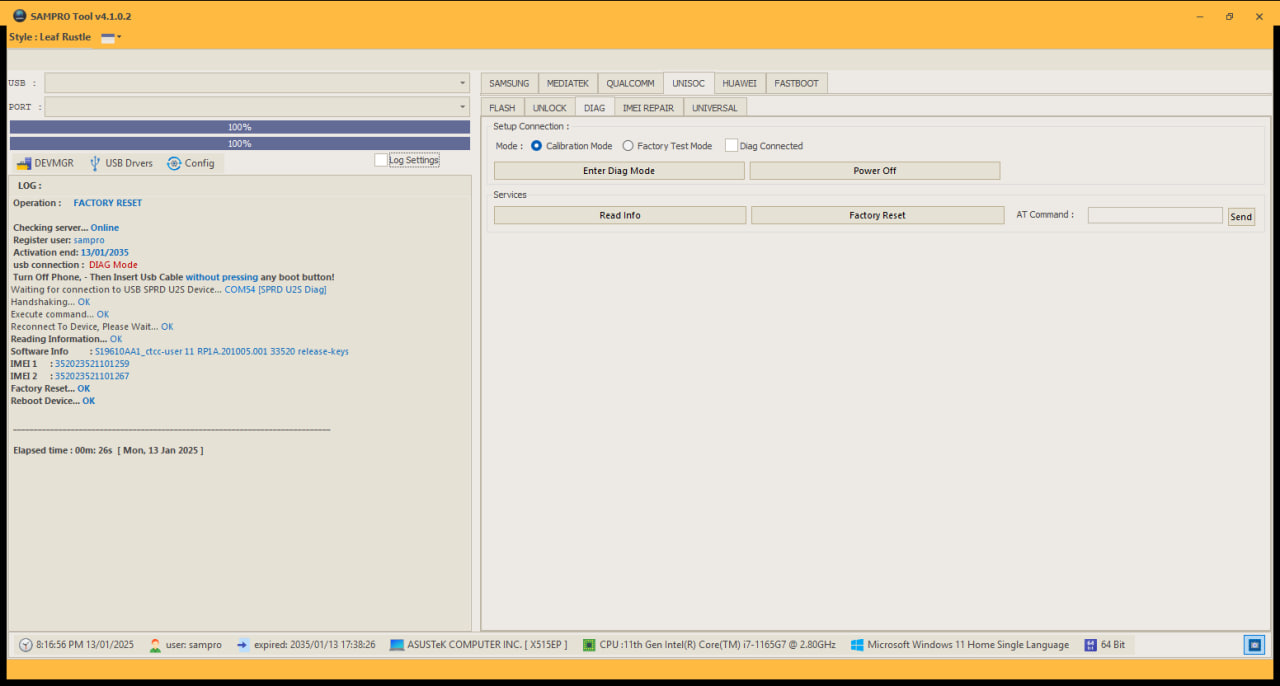The height and width of the screenshot is (686, 1280).
Task: Select Factory Test Mode radio button
Action: pos(628,146)
